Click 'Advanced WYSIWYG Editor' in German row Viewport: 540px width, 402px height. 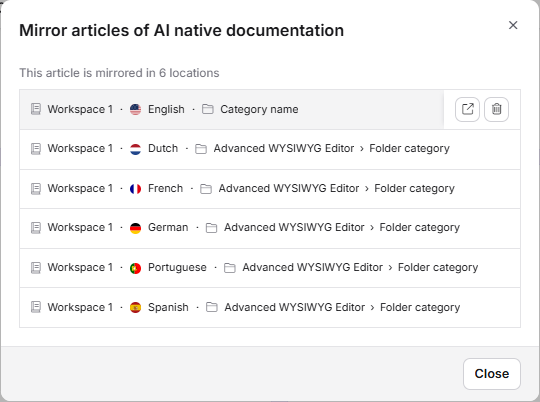[294, 227]
